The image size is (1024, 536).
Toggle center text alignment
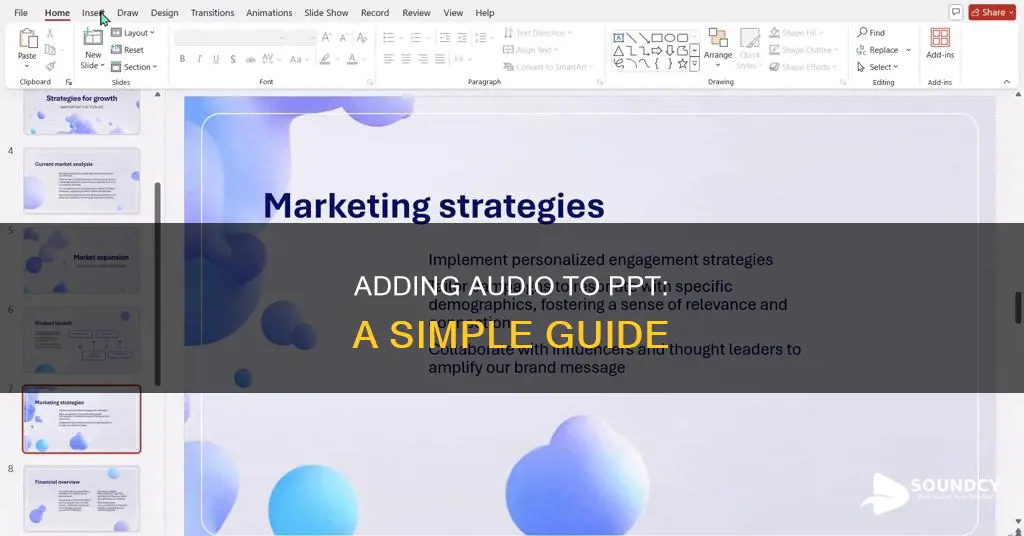click(406, 59)
